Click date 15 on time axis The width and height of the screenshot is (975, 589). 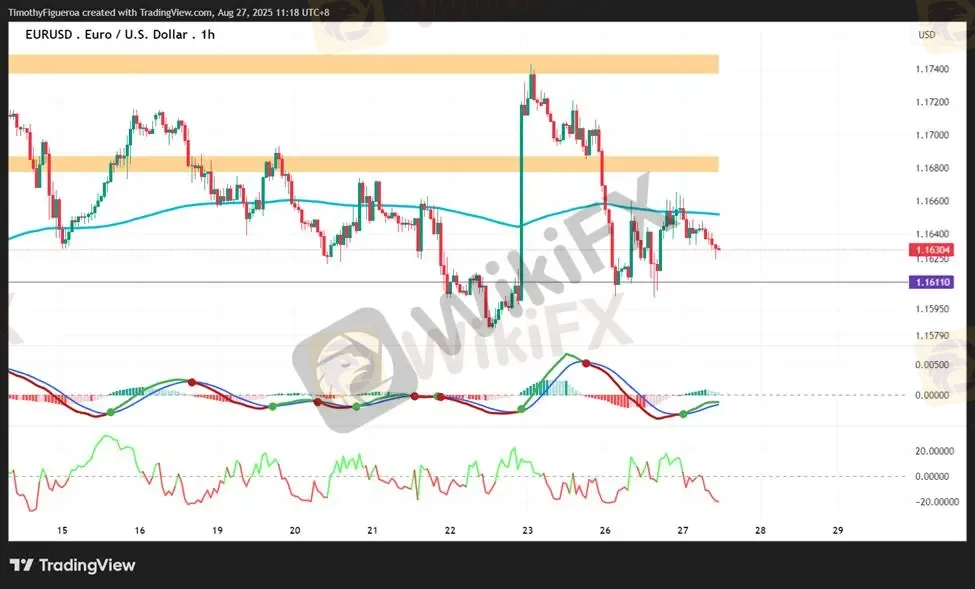[x=62, y=531]
